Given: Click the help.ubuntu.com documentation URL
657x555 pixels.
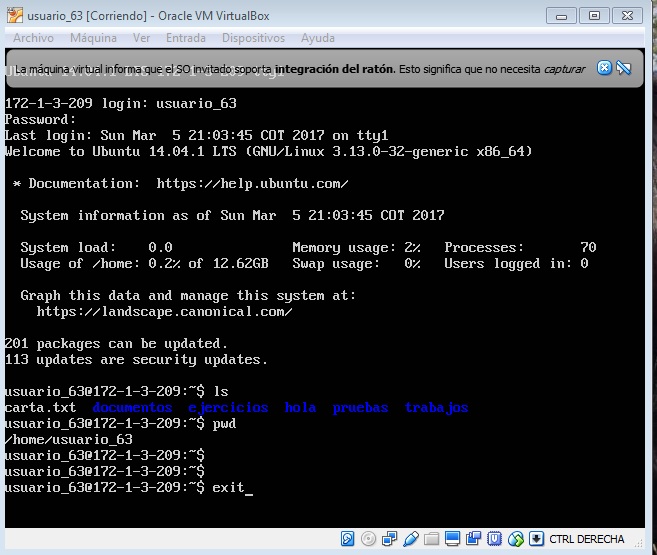Looking at the screenshot, I should coord(252,183).
